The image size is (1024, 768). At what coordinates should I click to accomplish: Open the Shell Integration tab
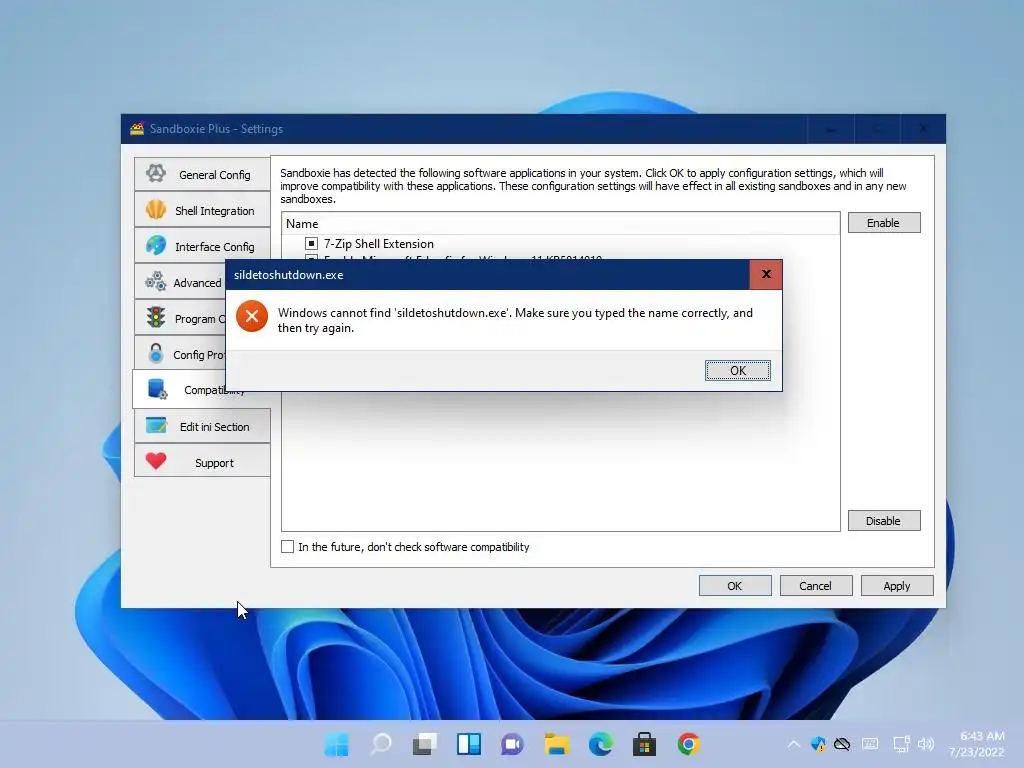202,210
